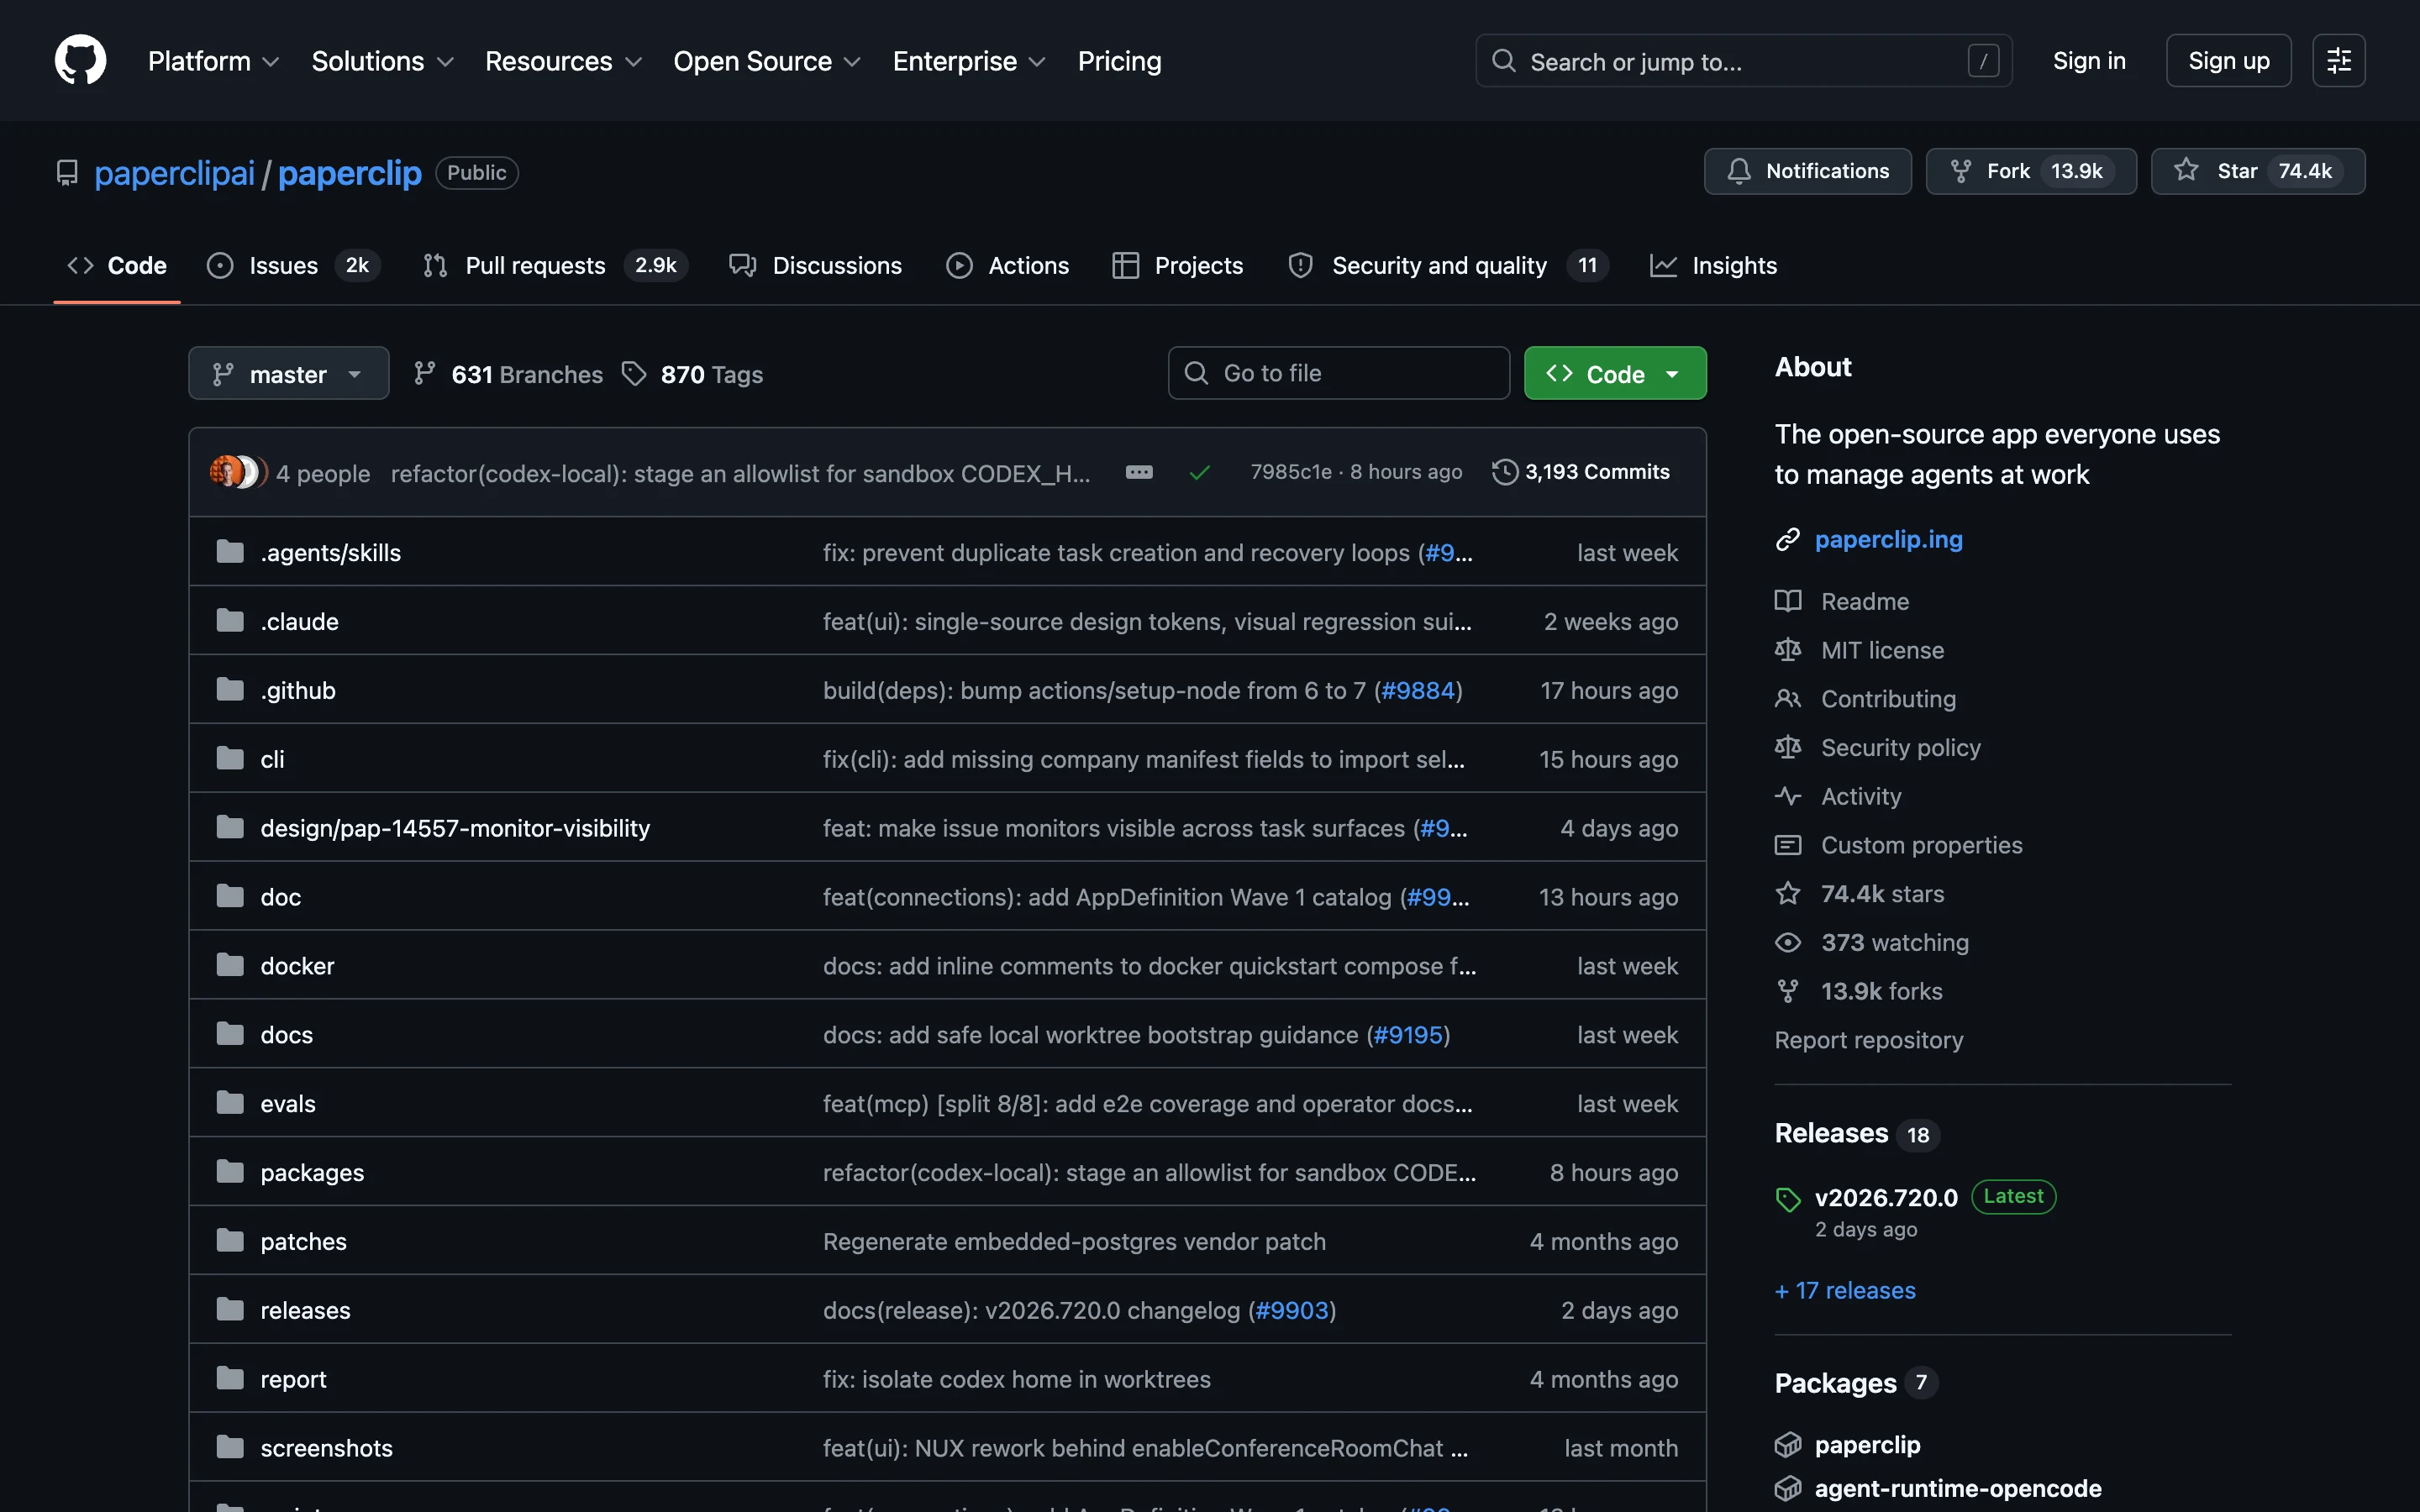
Task: Open the GitHub home logo
Action: [80, 60]
